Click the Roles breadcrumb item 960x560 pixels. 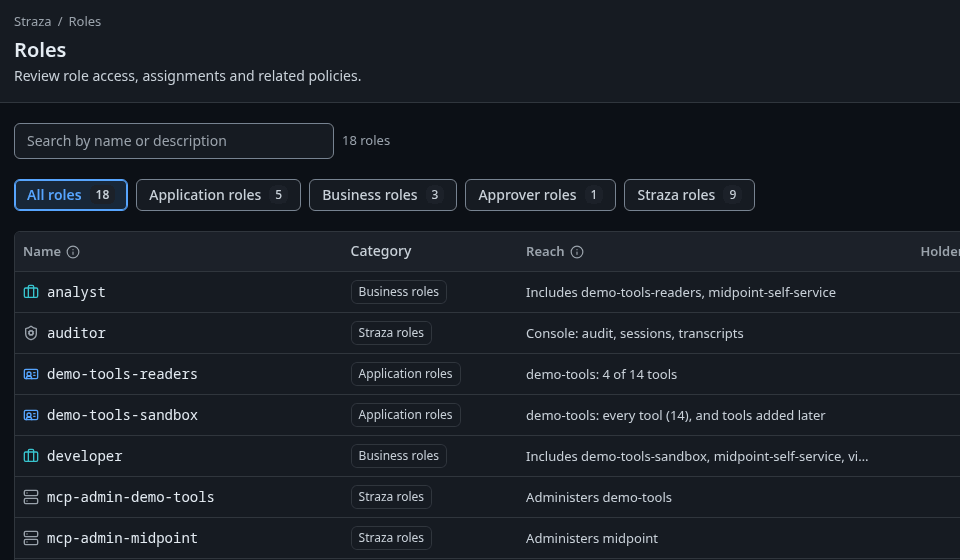[84, 21]
